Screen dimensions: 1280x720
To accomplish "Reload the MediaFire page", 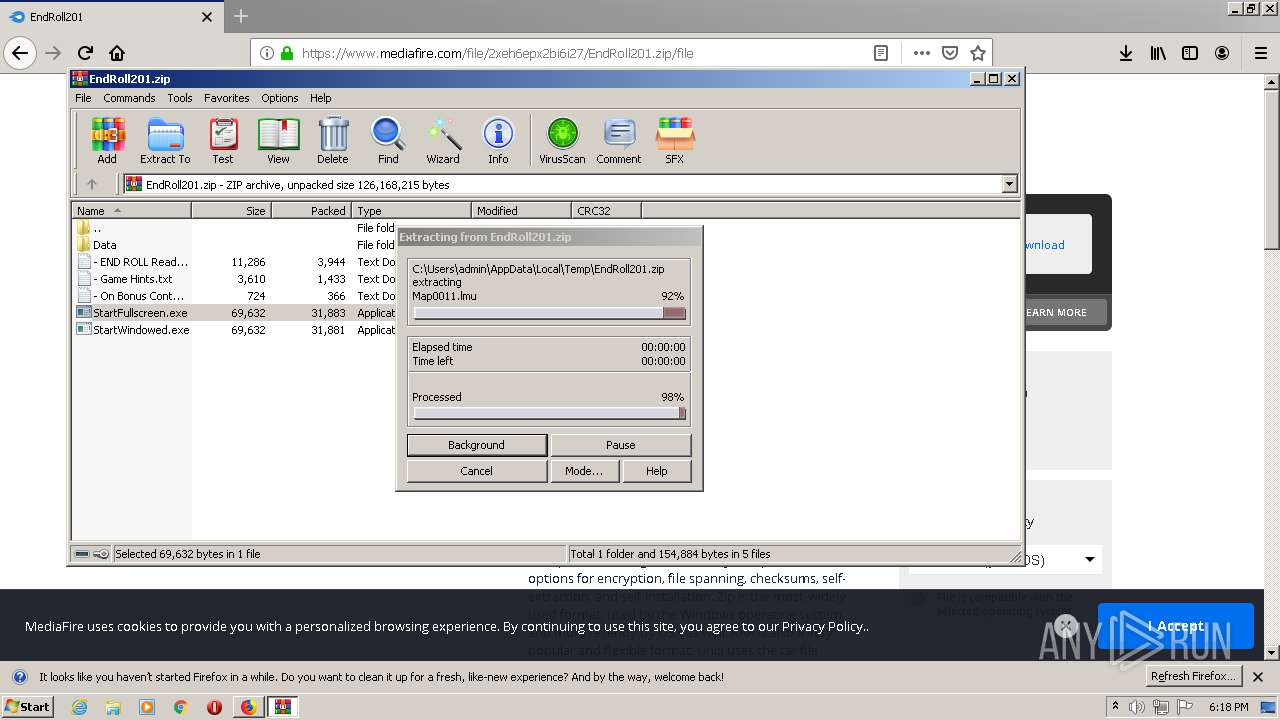I will 86,53.
